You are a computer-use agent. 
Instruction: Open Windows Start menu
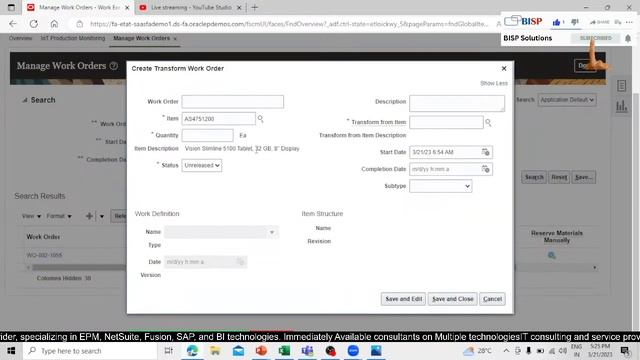(11, 351)
